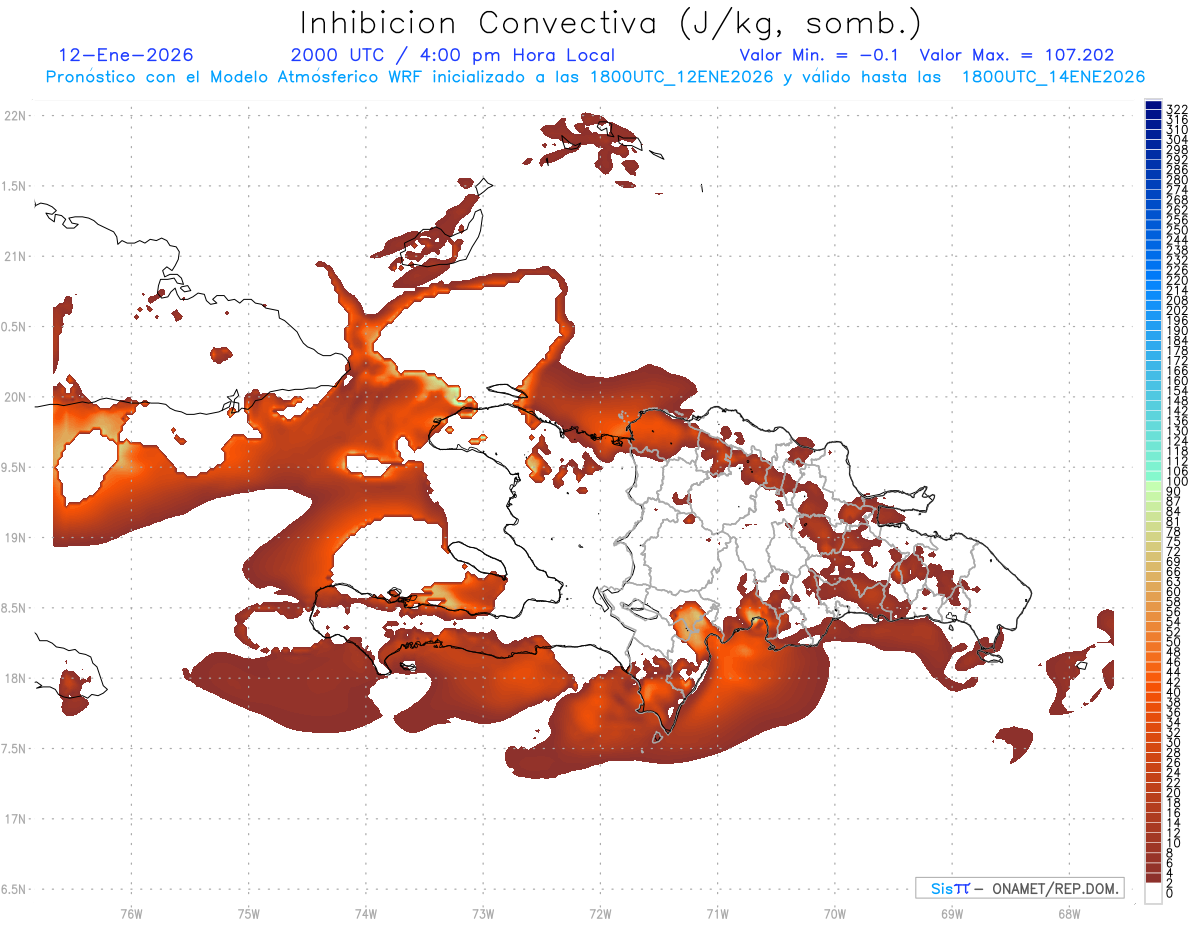1200x927 pixels.
Task: Click the white swatch at the bottom of the color bar
Action: tap(1153, 892)
